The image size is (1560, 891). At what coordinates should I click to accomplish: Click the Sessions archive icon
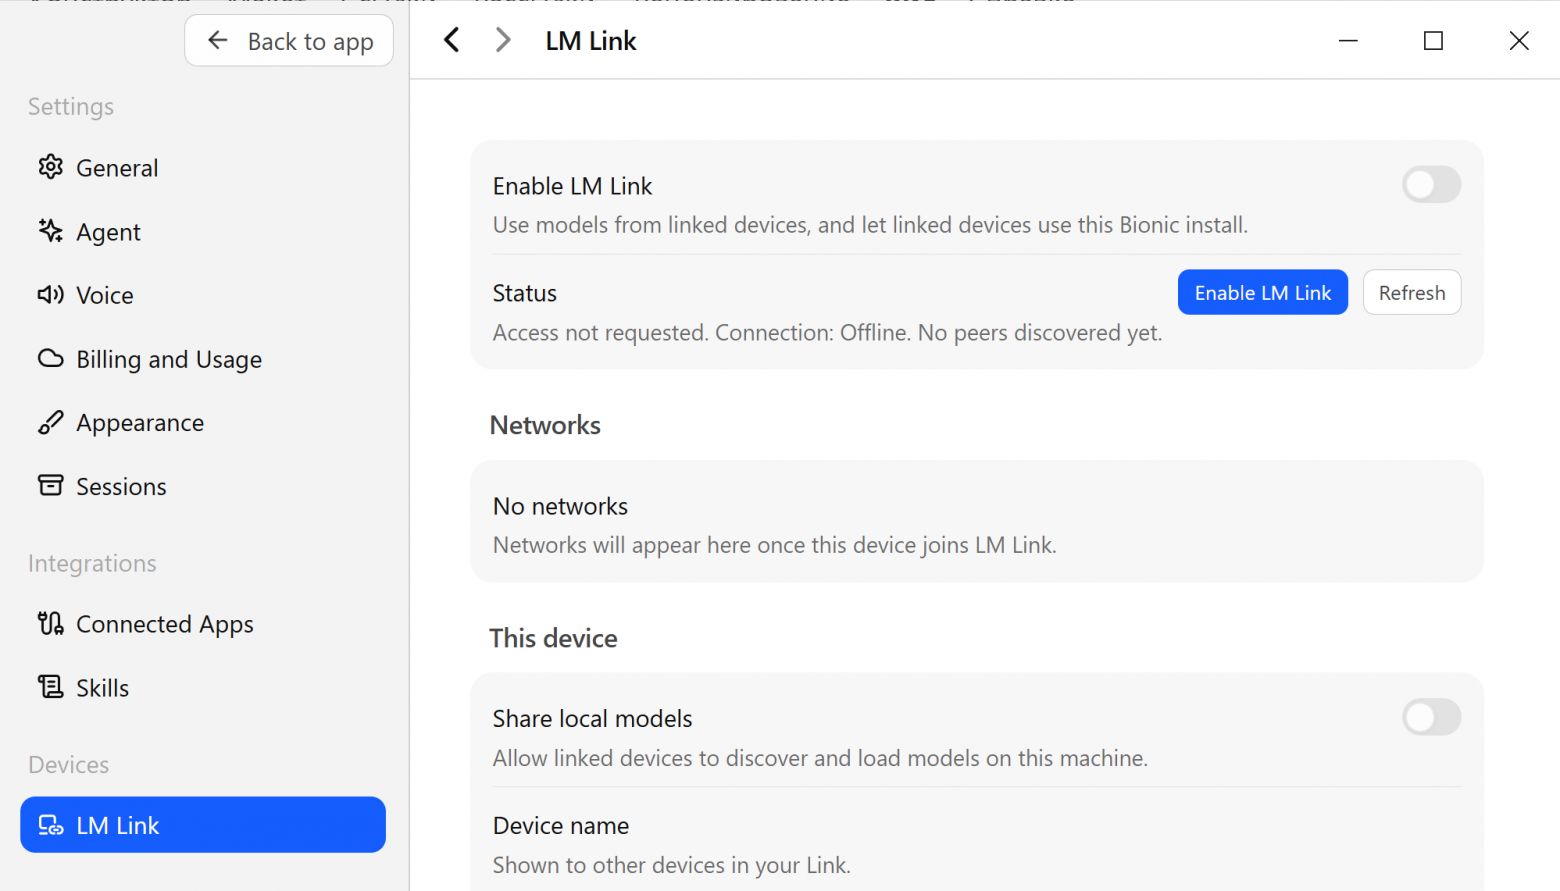tap(50, 485)
